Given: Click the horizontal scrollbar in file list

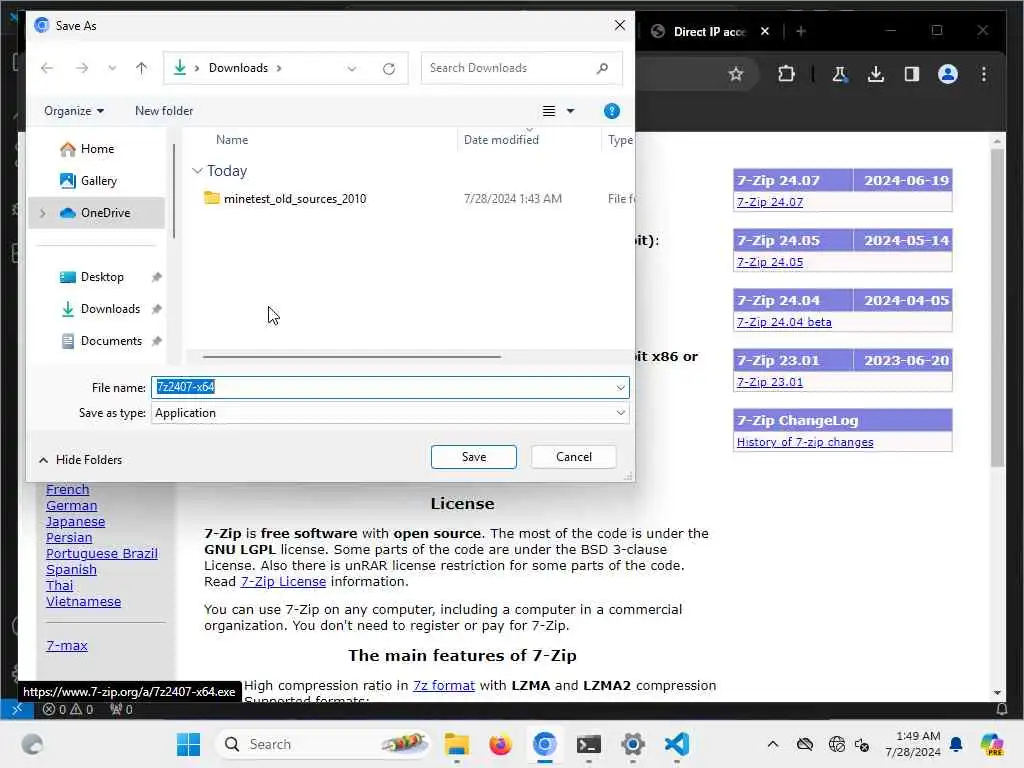Looking at the screenshot, I should 351,357.
